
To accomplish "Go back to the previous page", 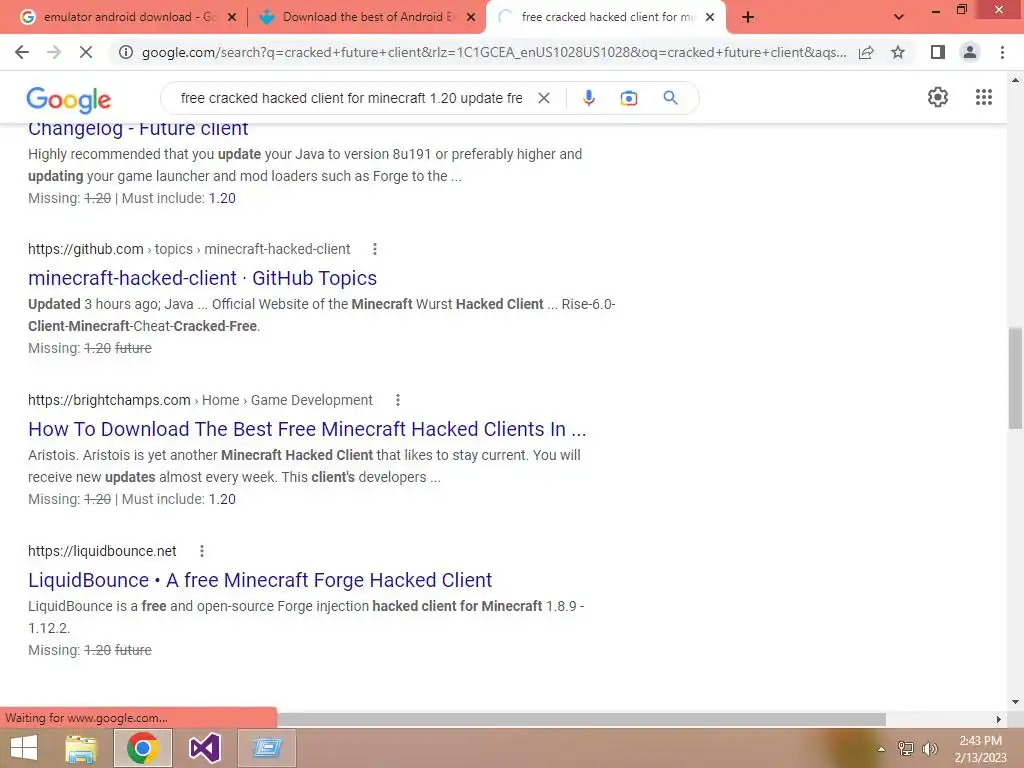I will [x=22, y=52].
